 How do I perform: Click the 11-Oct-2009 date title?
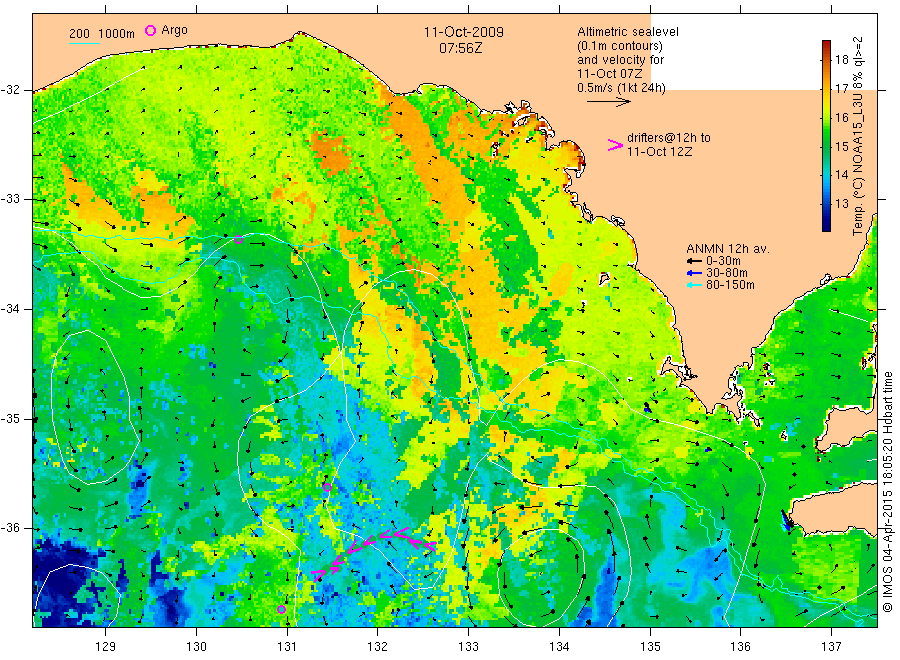464,32
